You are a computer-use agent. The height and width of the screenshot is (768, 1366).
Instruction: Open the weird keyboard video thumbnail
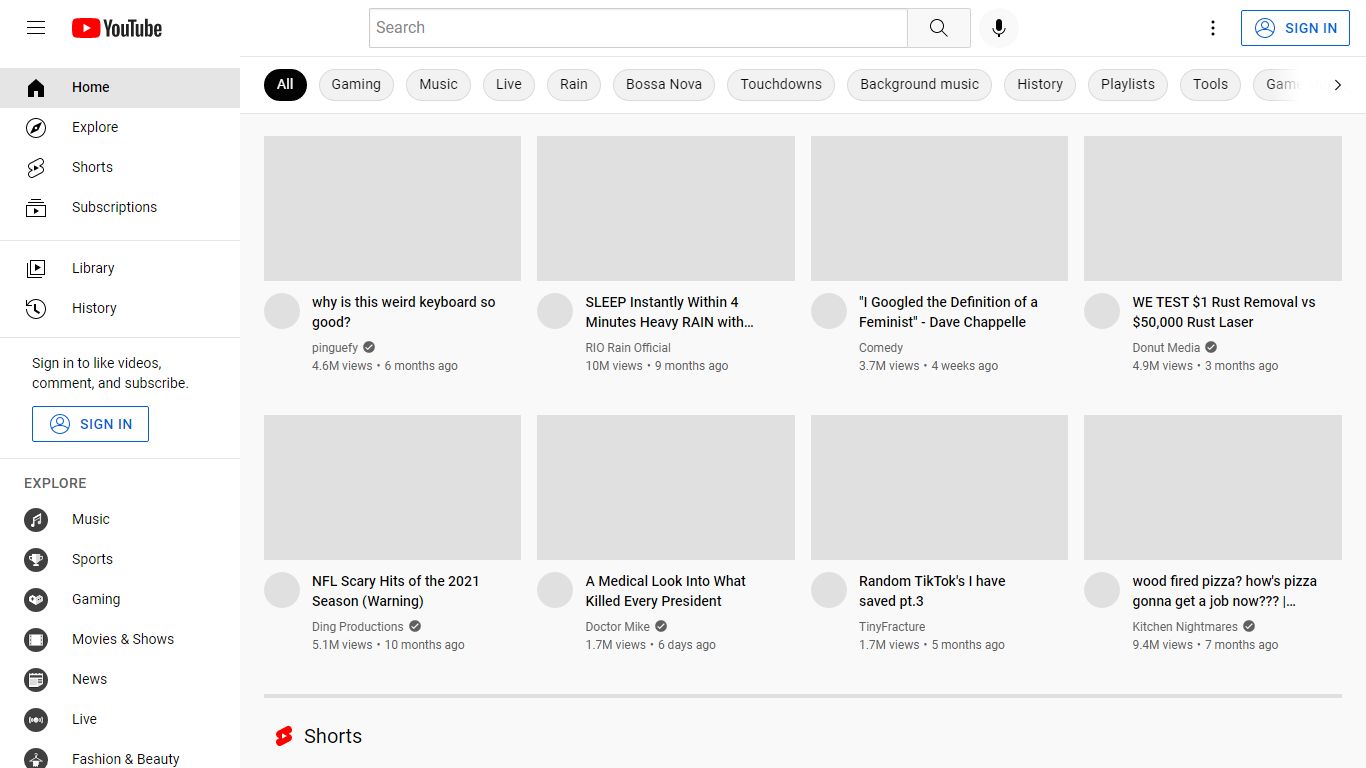(x=392, y=208)
